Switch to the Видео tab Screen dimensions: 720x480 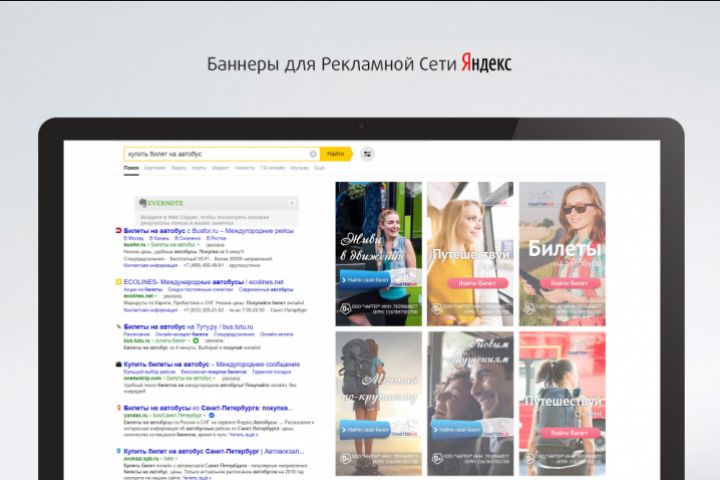point(179,168)
